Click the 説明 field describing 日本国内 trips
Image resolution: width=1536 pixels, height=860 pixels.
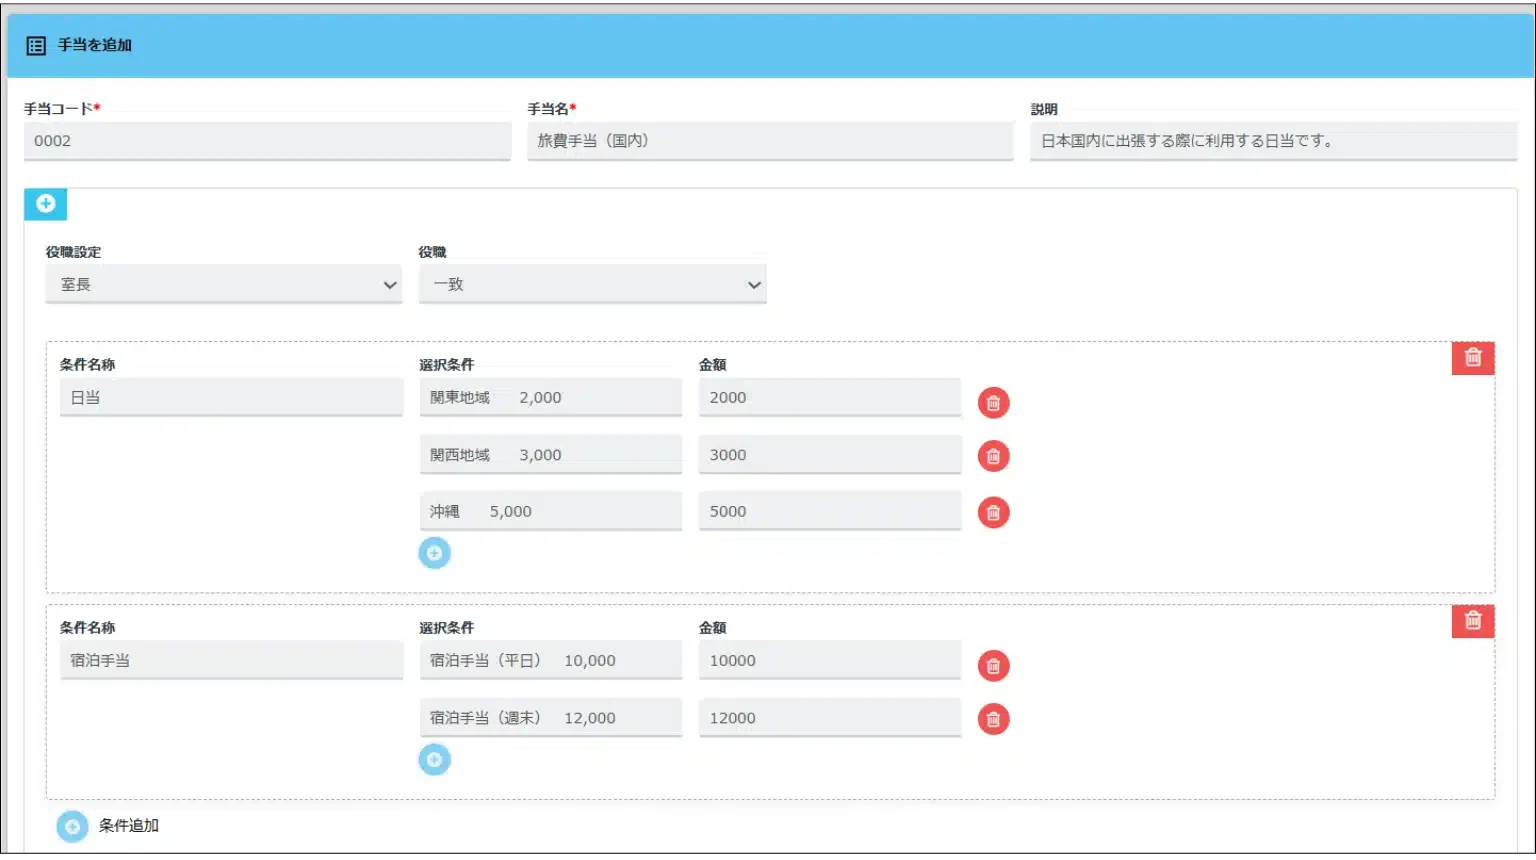pyautogui.click(x=1274, y=141)
